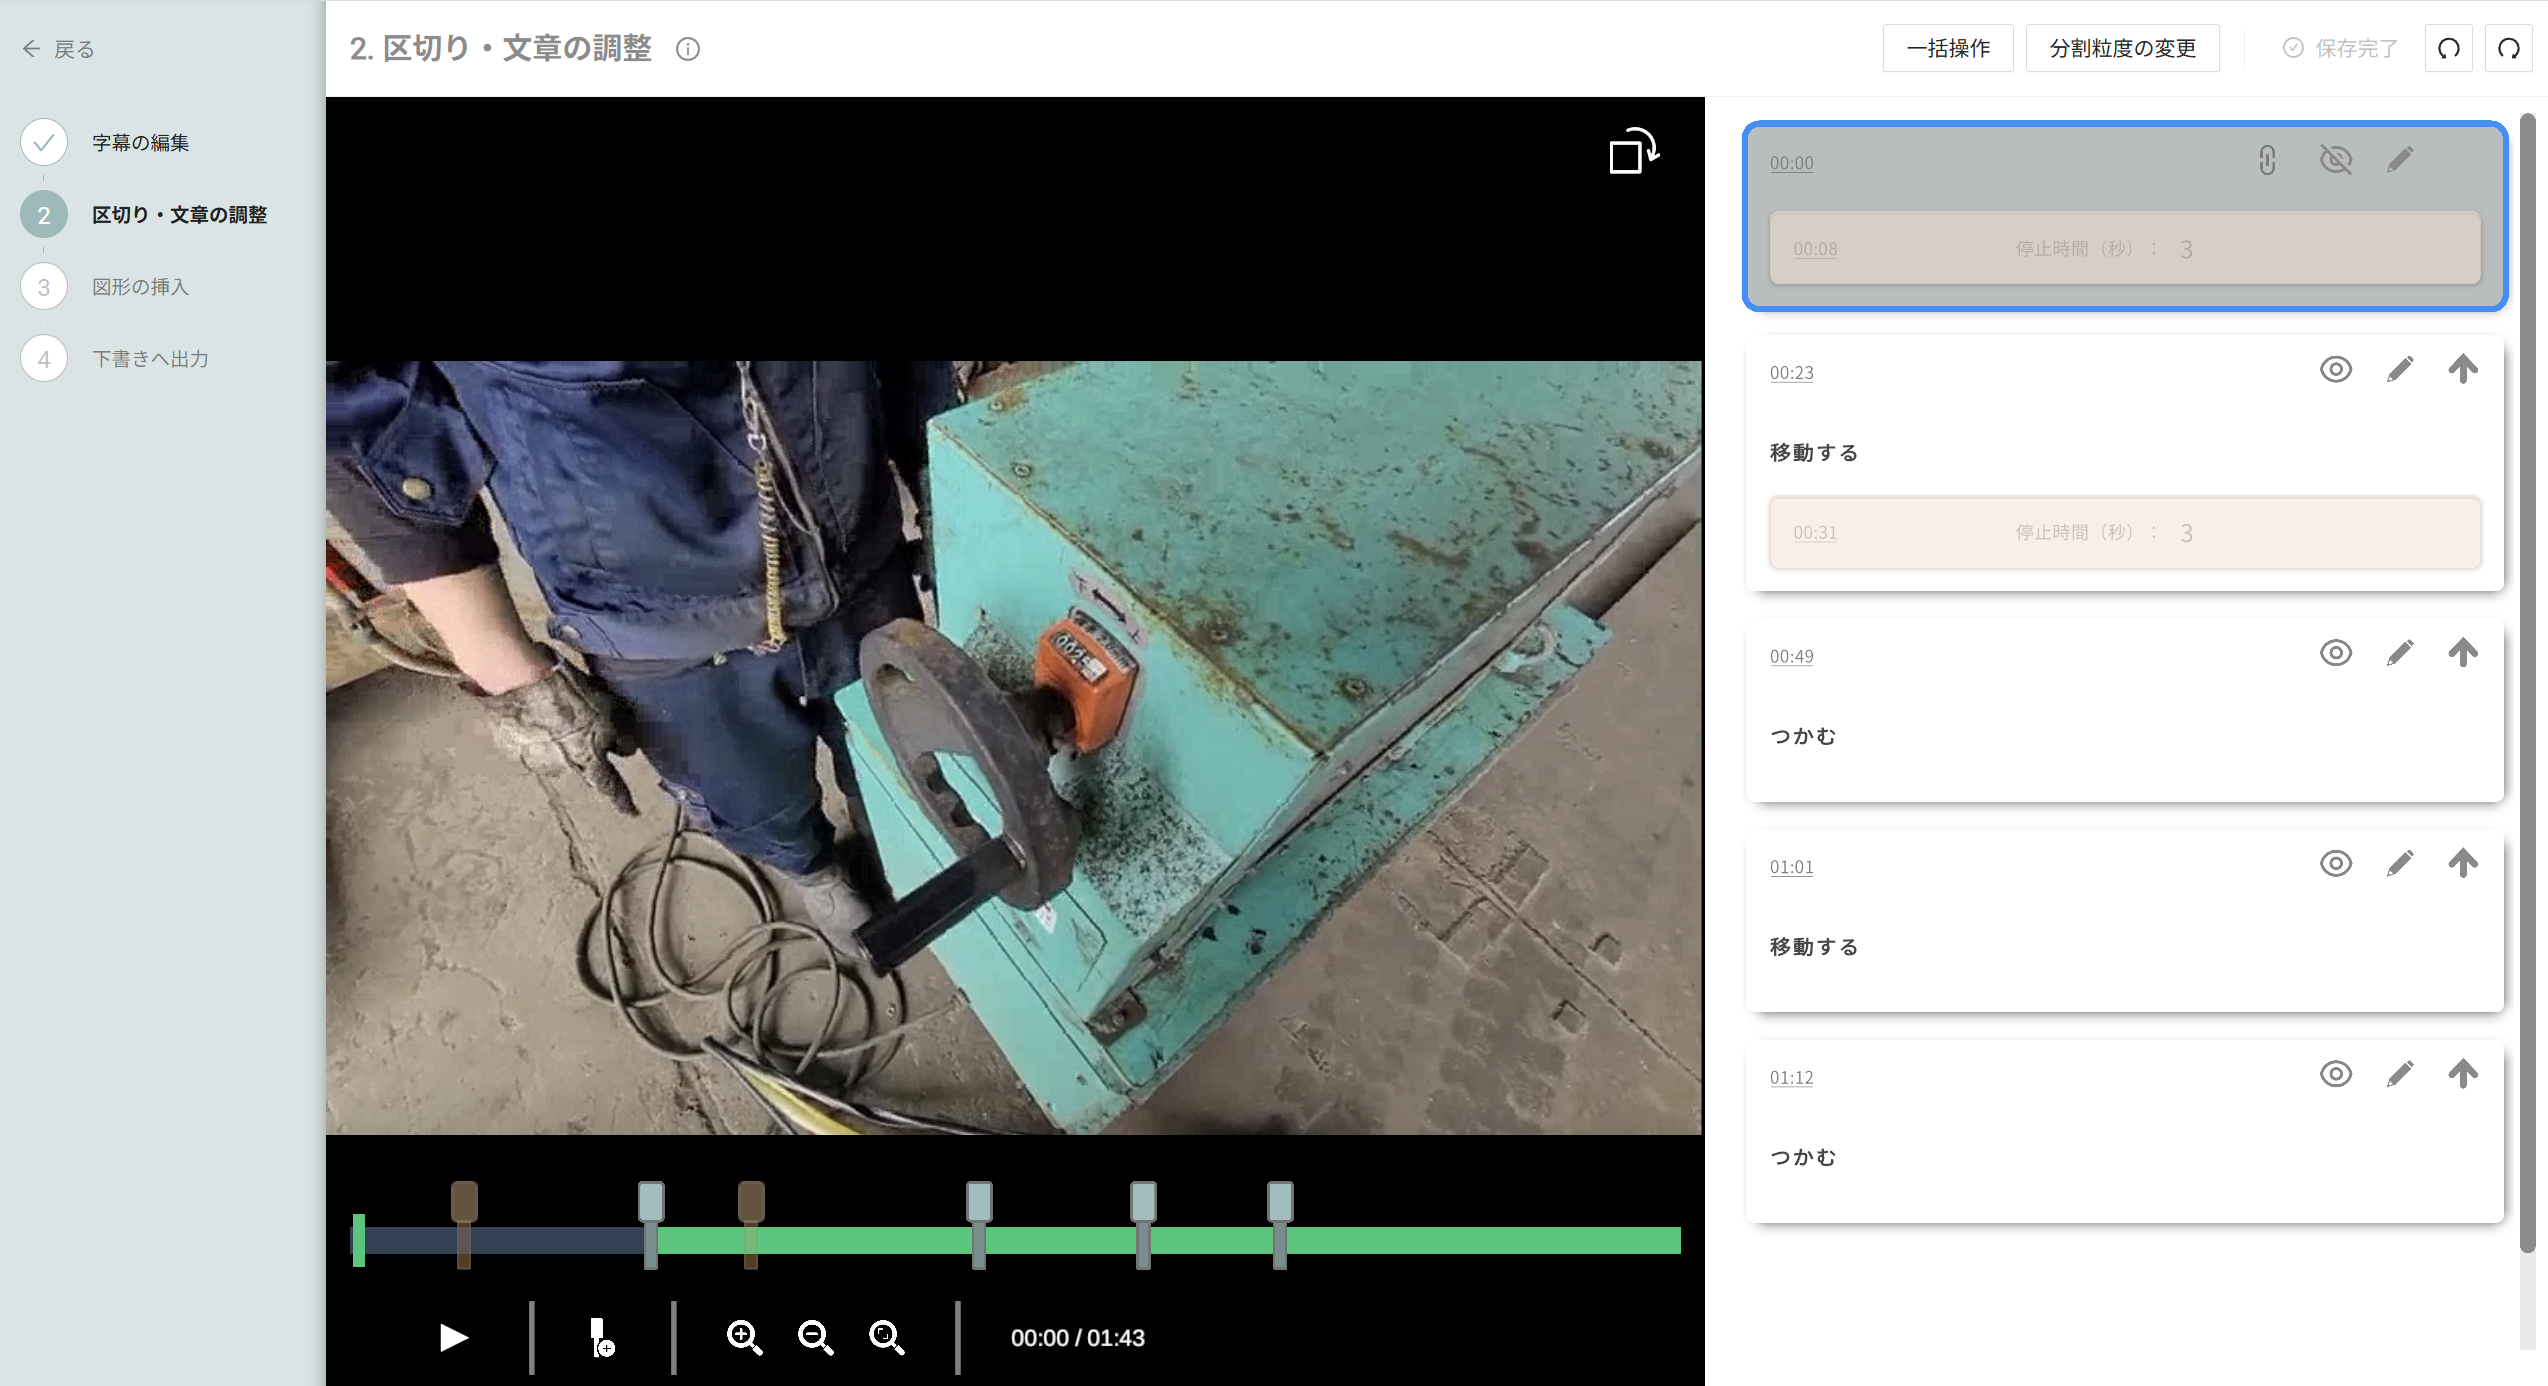
Task: Show the hidden 00:00 segment
Action: [x=2335, y=160]
